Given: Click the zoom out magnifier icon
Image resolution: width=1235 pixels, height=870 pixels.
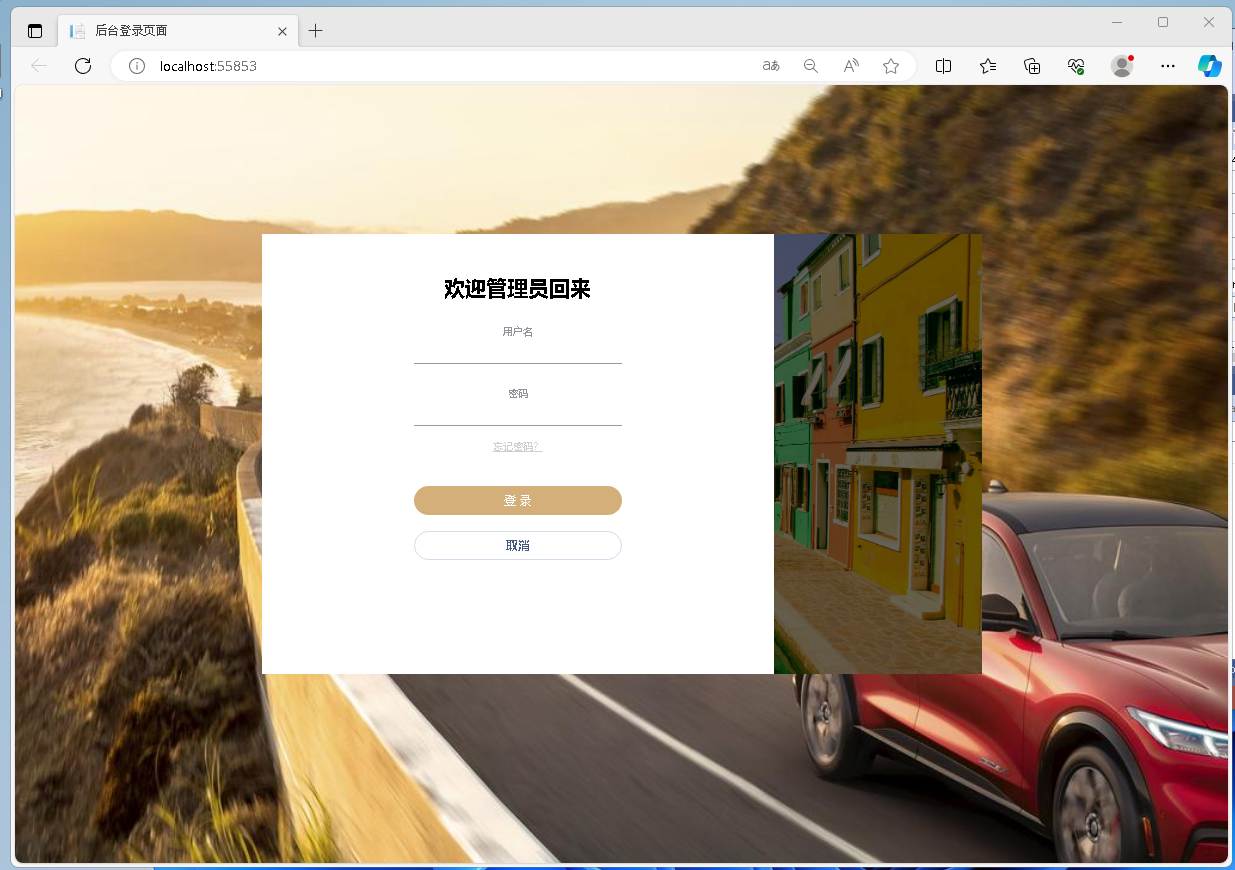Looking at the screenshot, I should [x=811, y=66].
